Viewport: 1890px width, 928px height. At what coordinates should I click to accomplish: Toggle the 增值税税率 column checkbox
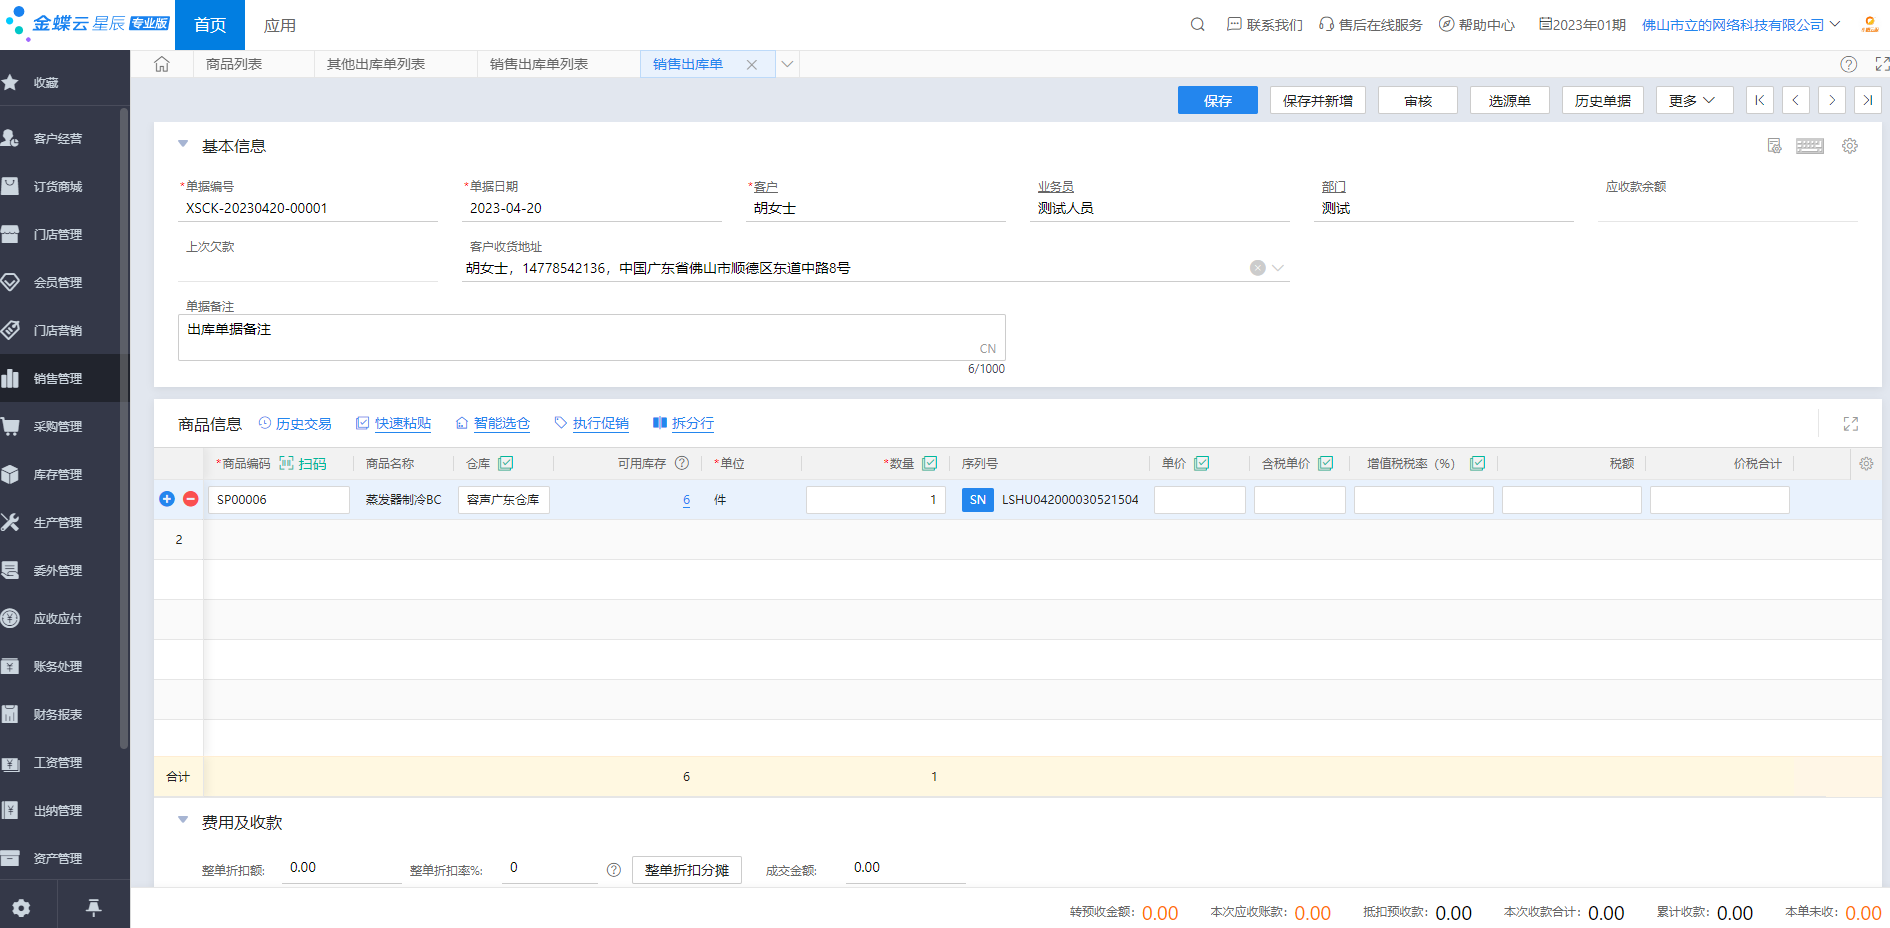tap(1478, 463)
